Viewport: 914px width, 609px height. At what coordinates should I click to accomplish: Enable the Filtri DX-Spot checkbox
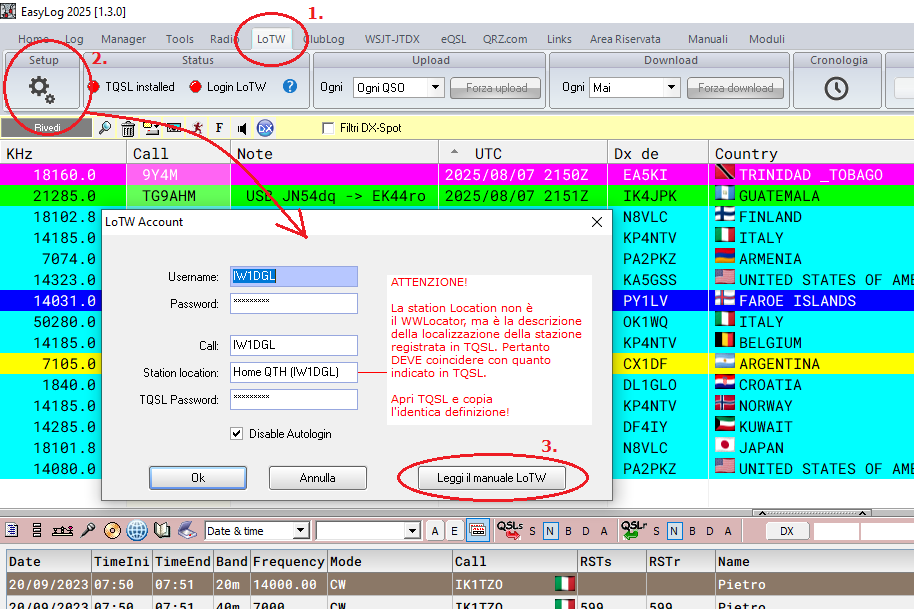coord(328,128)
